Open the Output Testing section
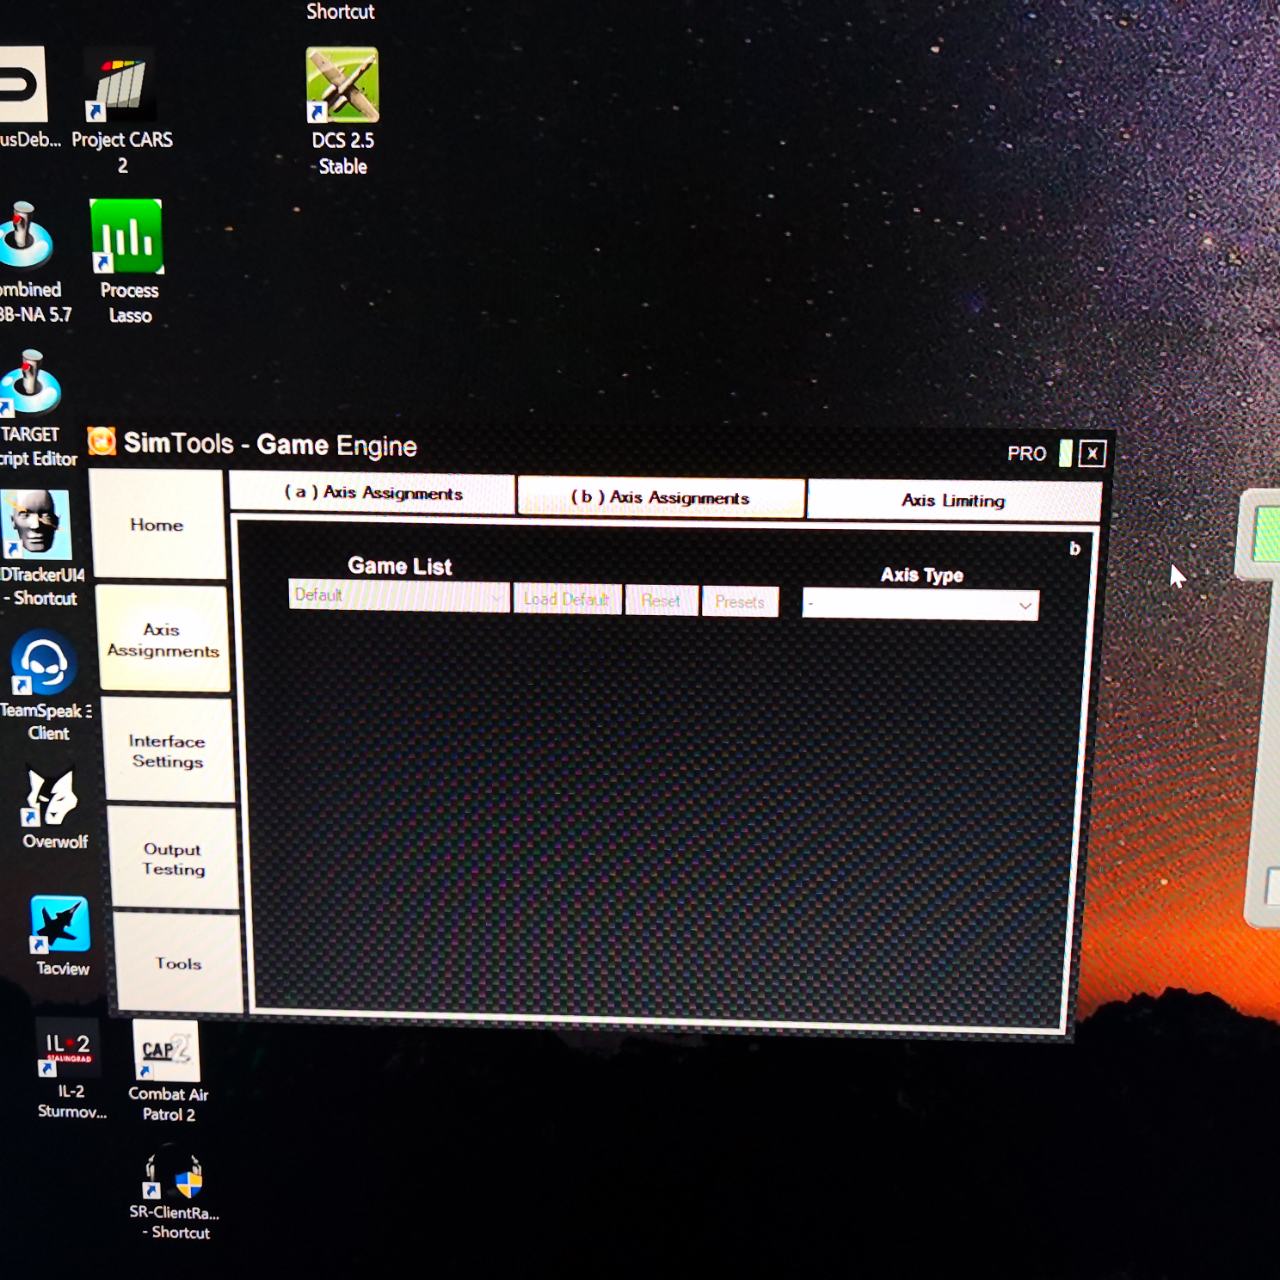1280x1280 pixels. click(173, 859)
